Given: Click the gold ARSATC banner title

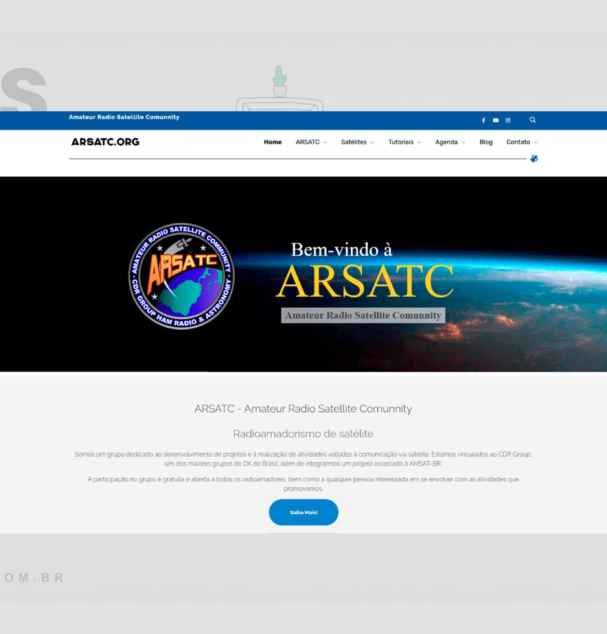Looking at the screenshot, I should point(365,282).
